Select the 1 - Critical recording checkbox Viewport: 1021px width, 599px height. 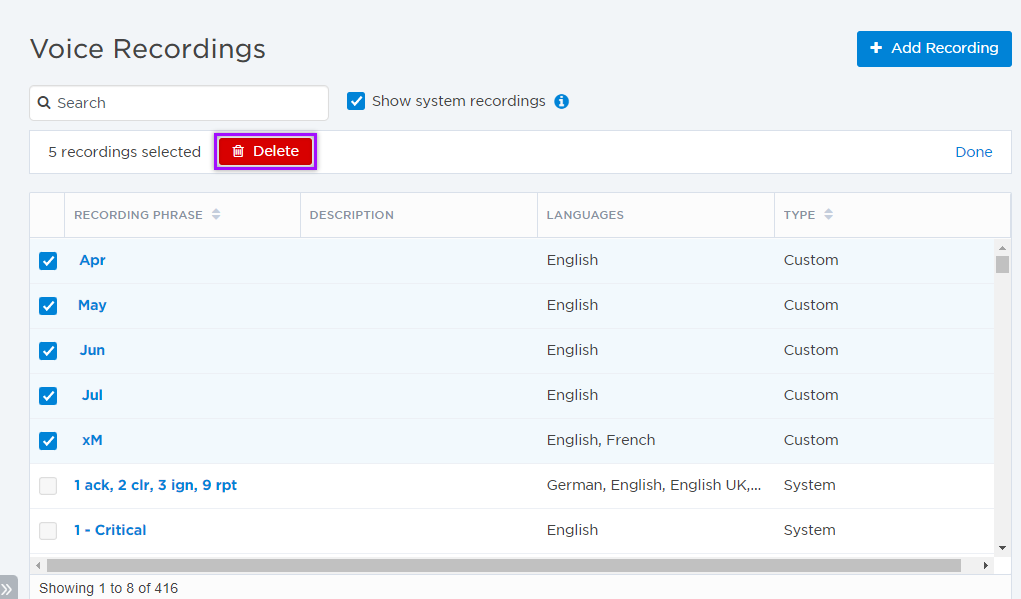coord(48,531)
